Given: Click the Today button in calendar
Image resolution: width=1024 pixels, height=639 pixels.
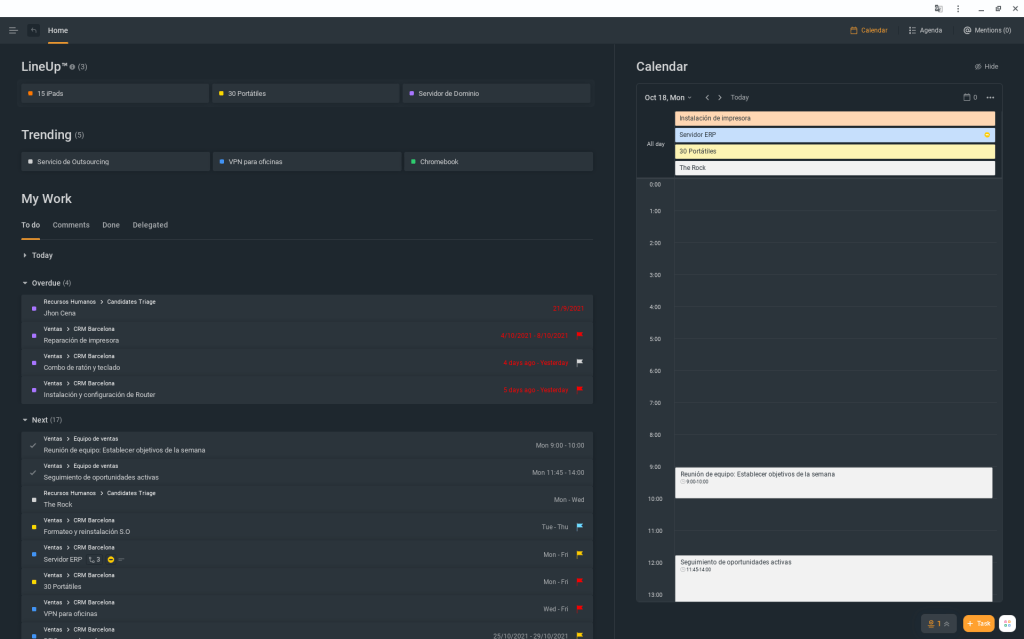Looking at the screenshot, I should pyautogui.click(x=739, y=97).
